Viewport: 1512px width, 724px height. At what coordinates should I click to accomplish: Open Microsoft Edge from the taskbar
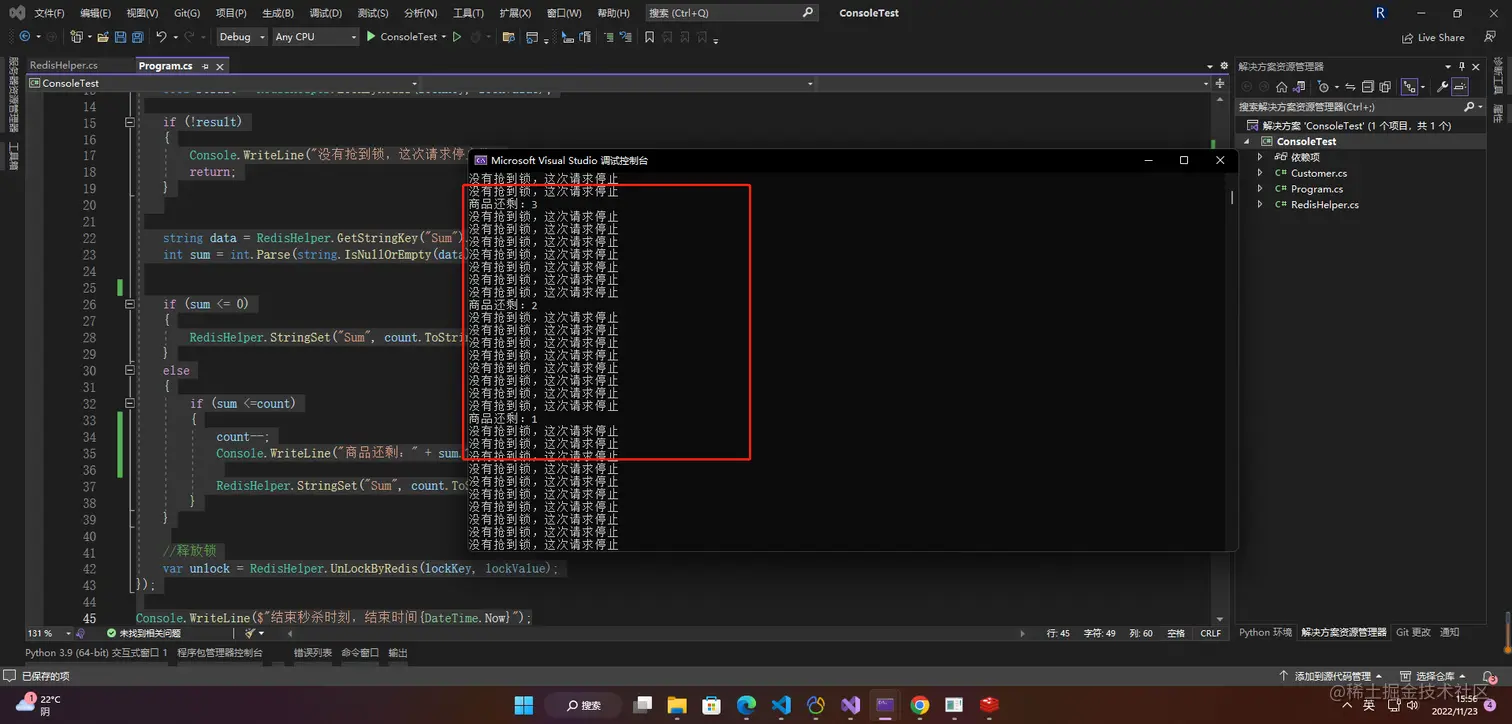[x=746, y=705]
